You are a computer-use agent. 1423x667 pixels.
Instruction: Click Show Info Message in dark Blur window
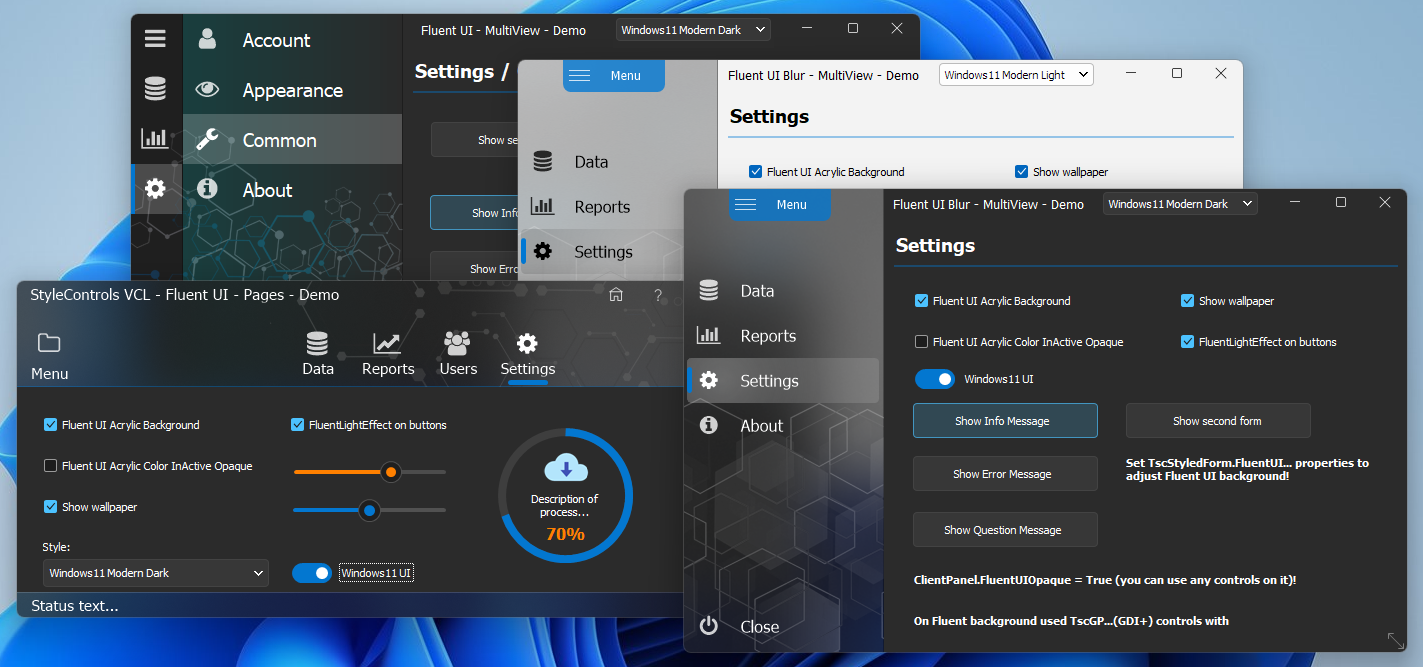1005,421
